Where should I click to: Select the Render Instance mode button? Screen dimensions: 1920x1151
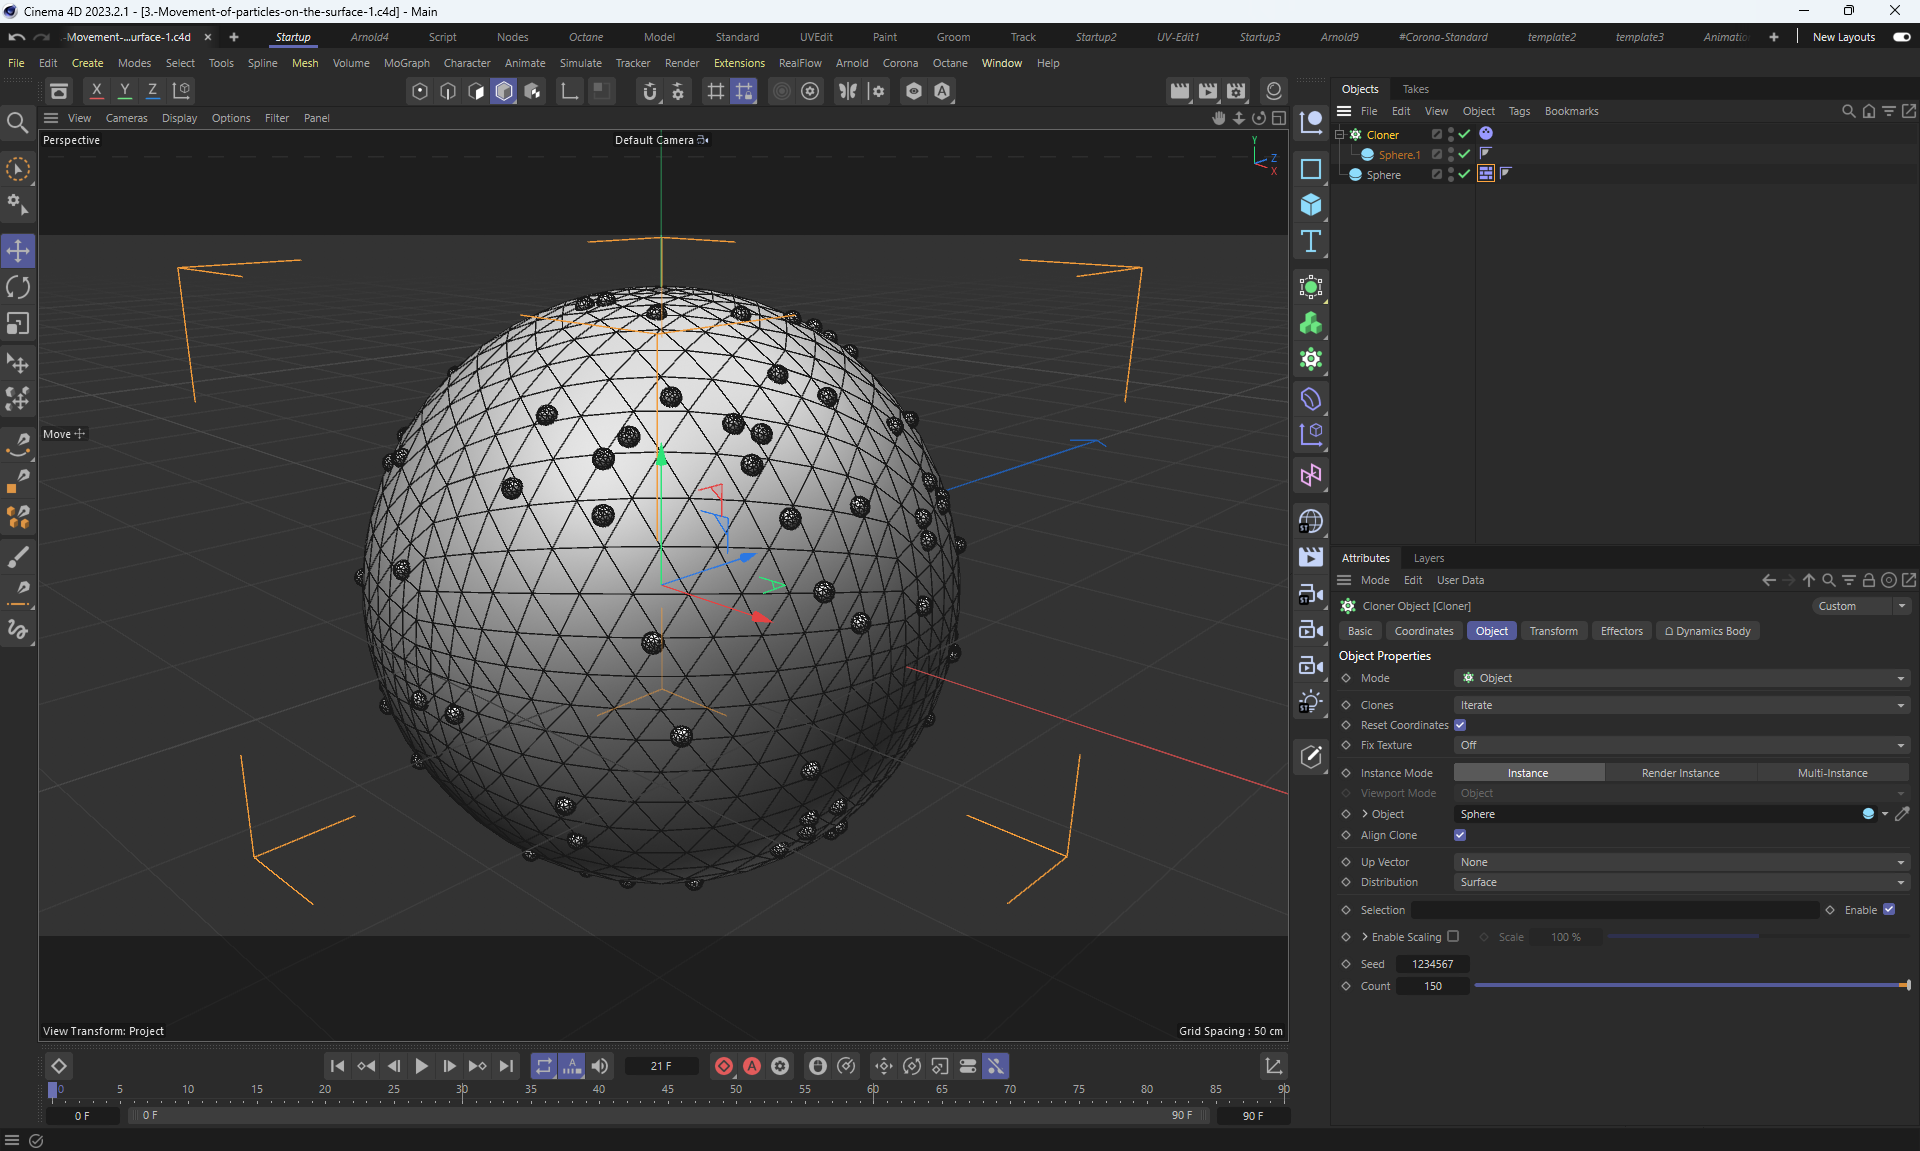click(x=1680, y=773)
